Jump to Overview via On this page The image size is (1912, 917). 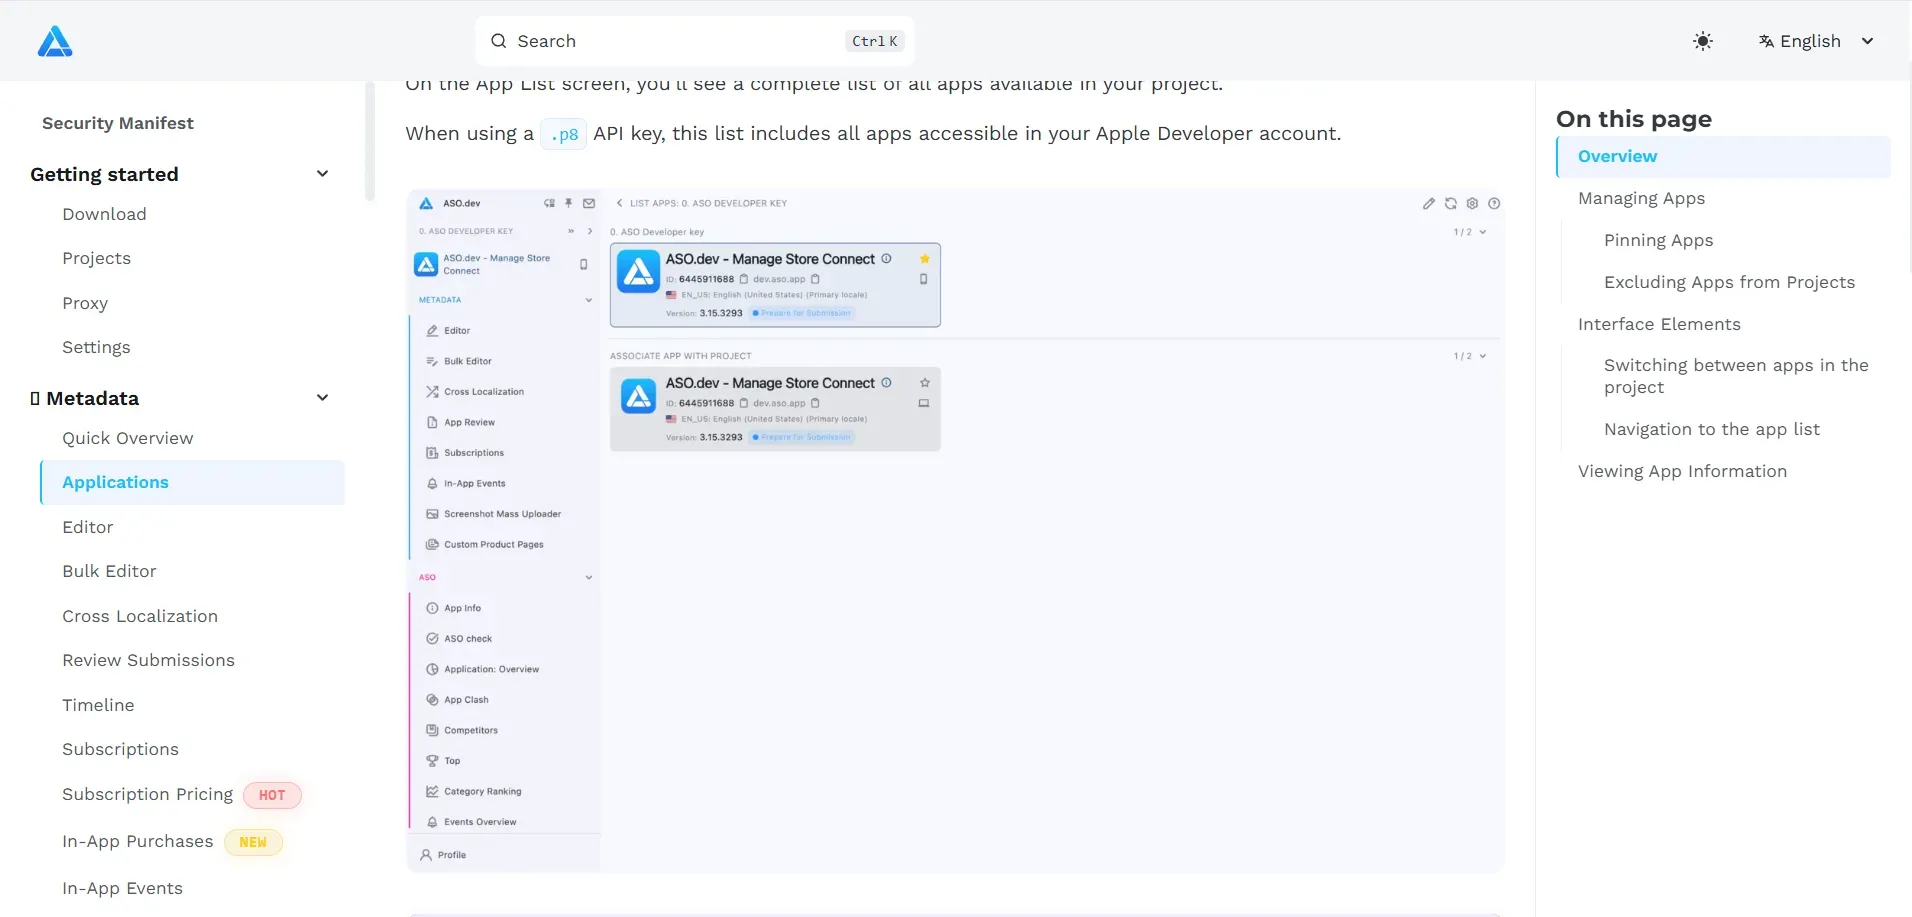1616,156
